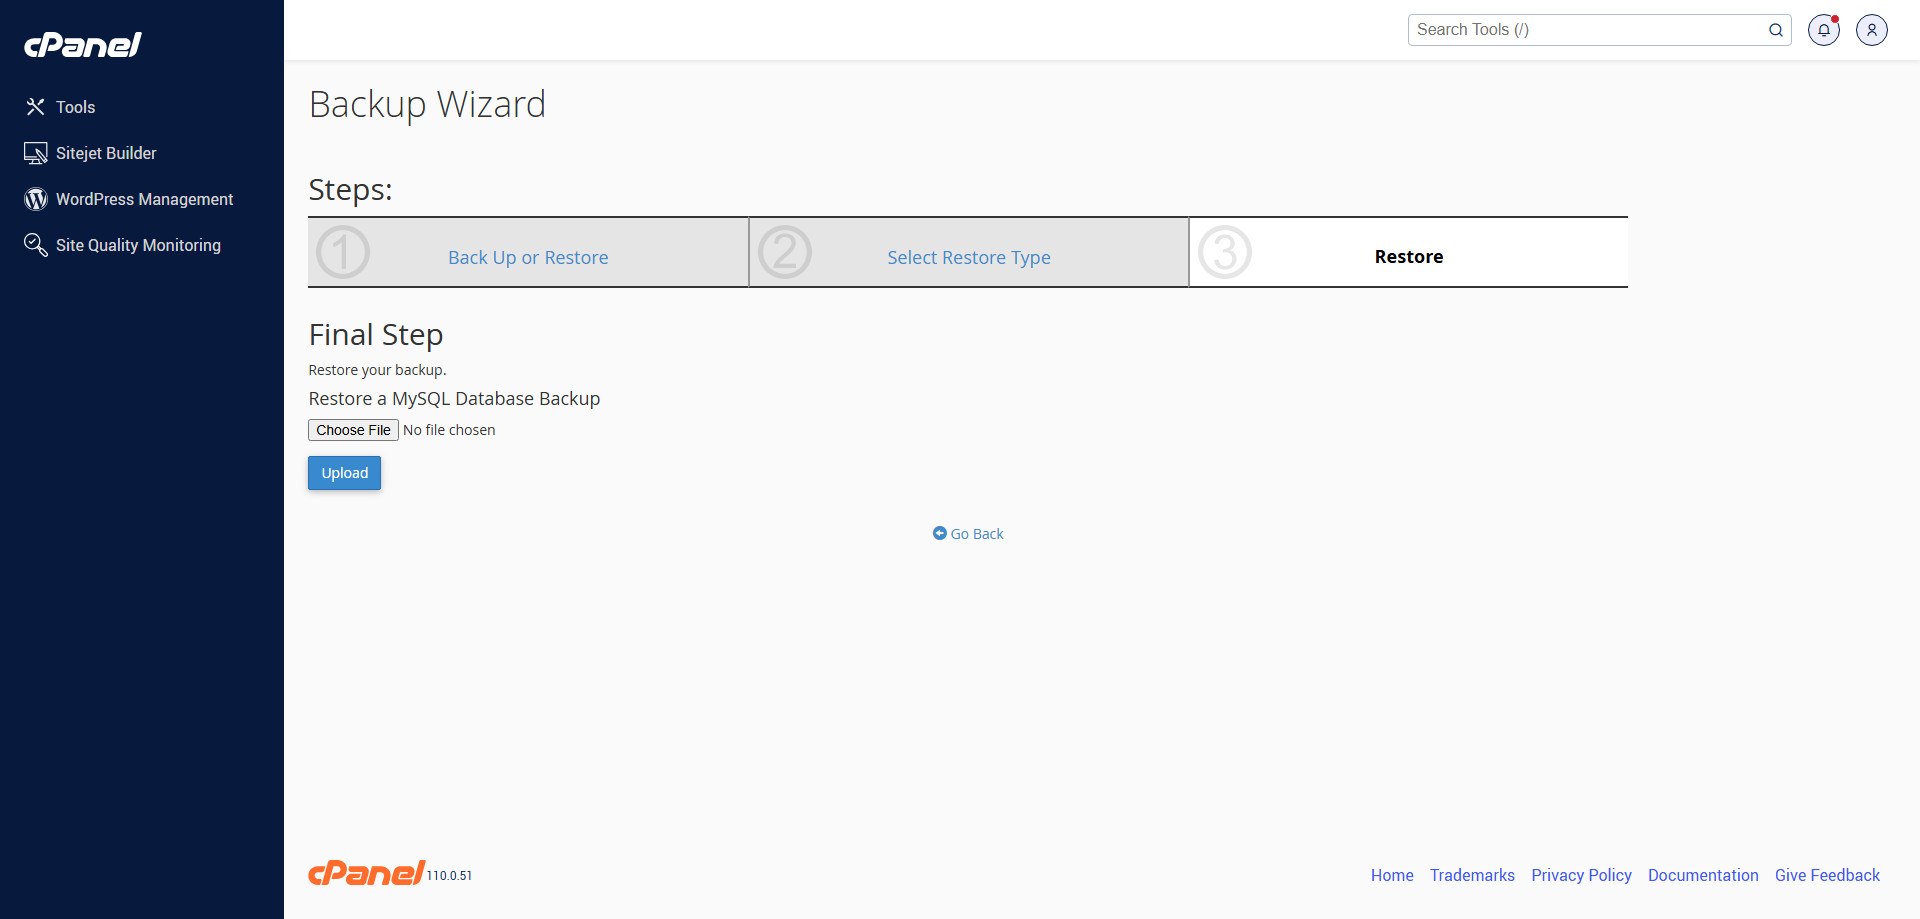Select the Restore step three
The image size is (1920, 919).
(x=1408, y=257)
